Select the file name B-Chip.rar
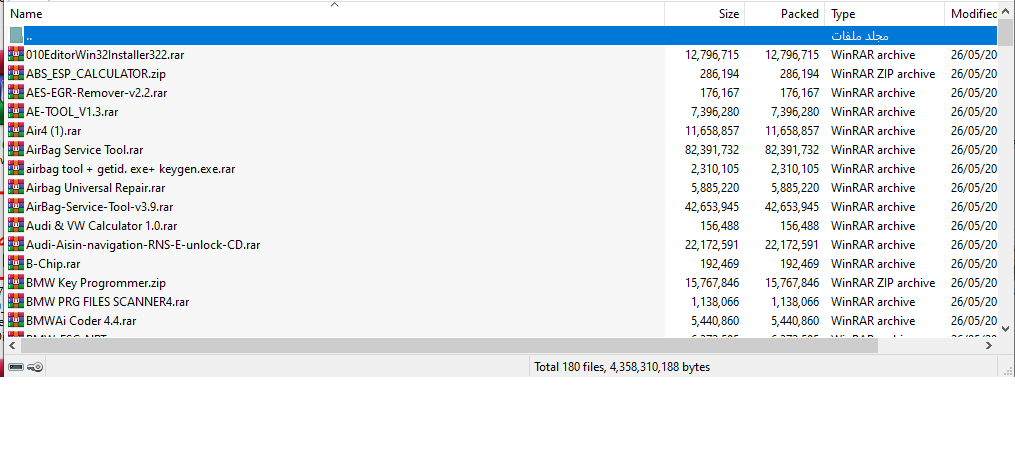Screen dimensions: 1015x460 tap(53, 264)
